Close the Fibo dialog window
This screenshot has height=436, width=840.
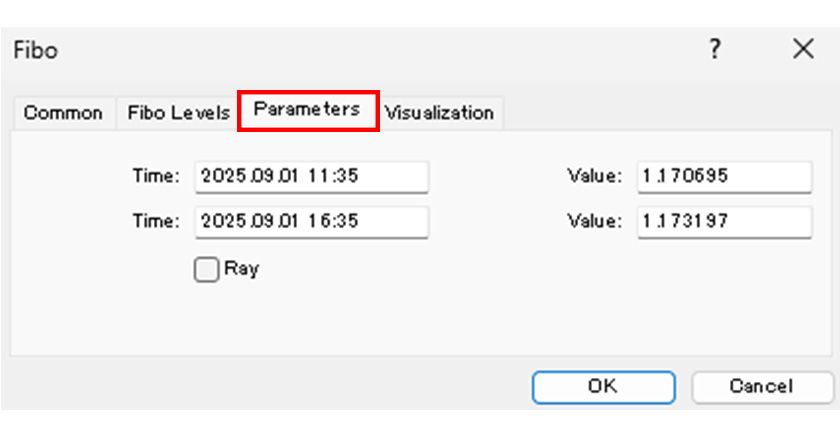pos(802,50)
